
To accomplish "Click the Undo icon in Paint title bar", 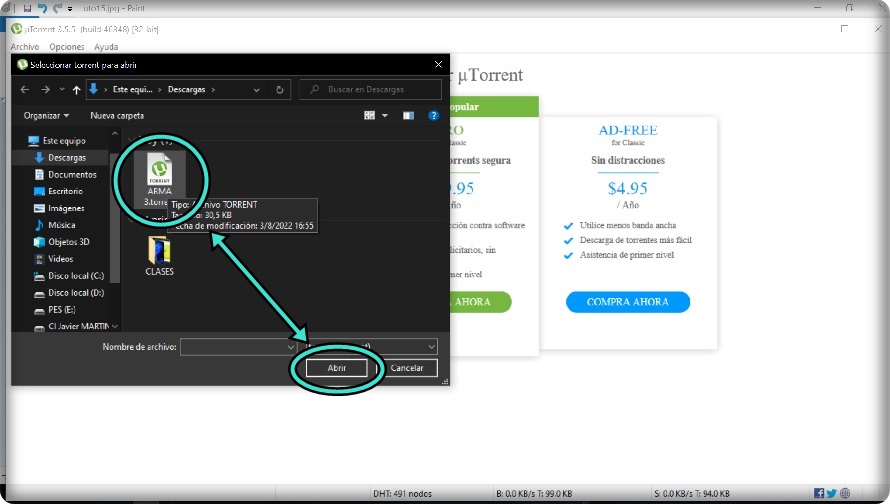I will tap(42, 8).
